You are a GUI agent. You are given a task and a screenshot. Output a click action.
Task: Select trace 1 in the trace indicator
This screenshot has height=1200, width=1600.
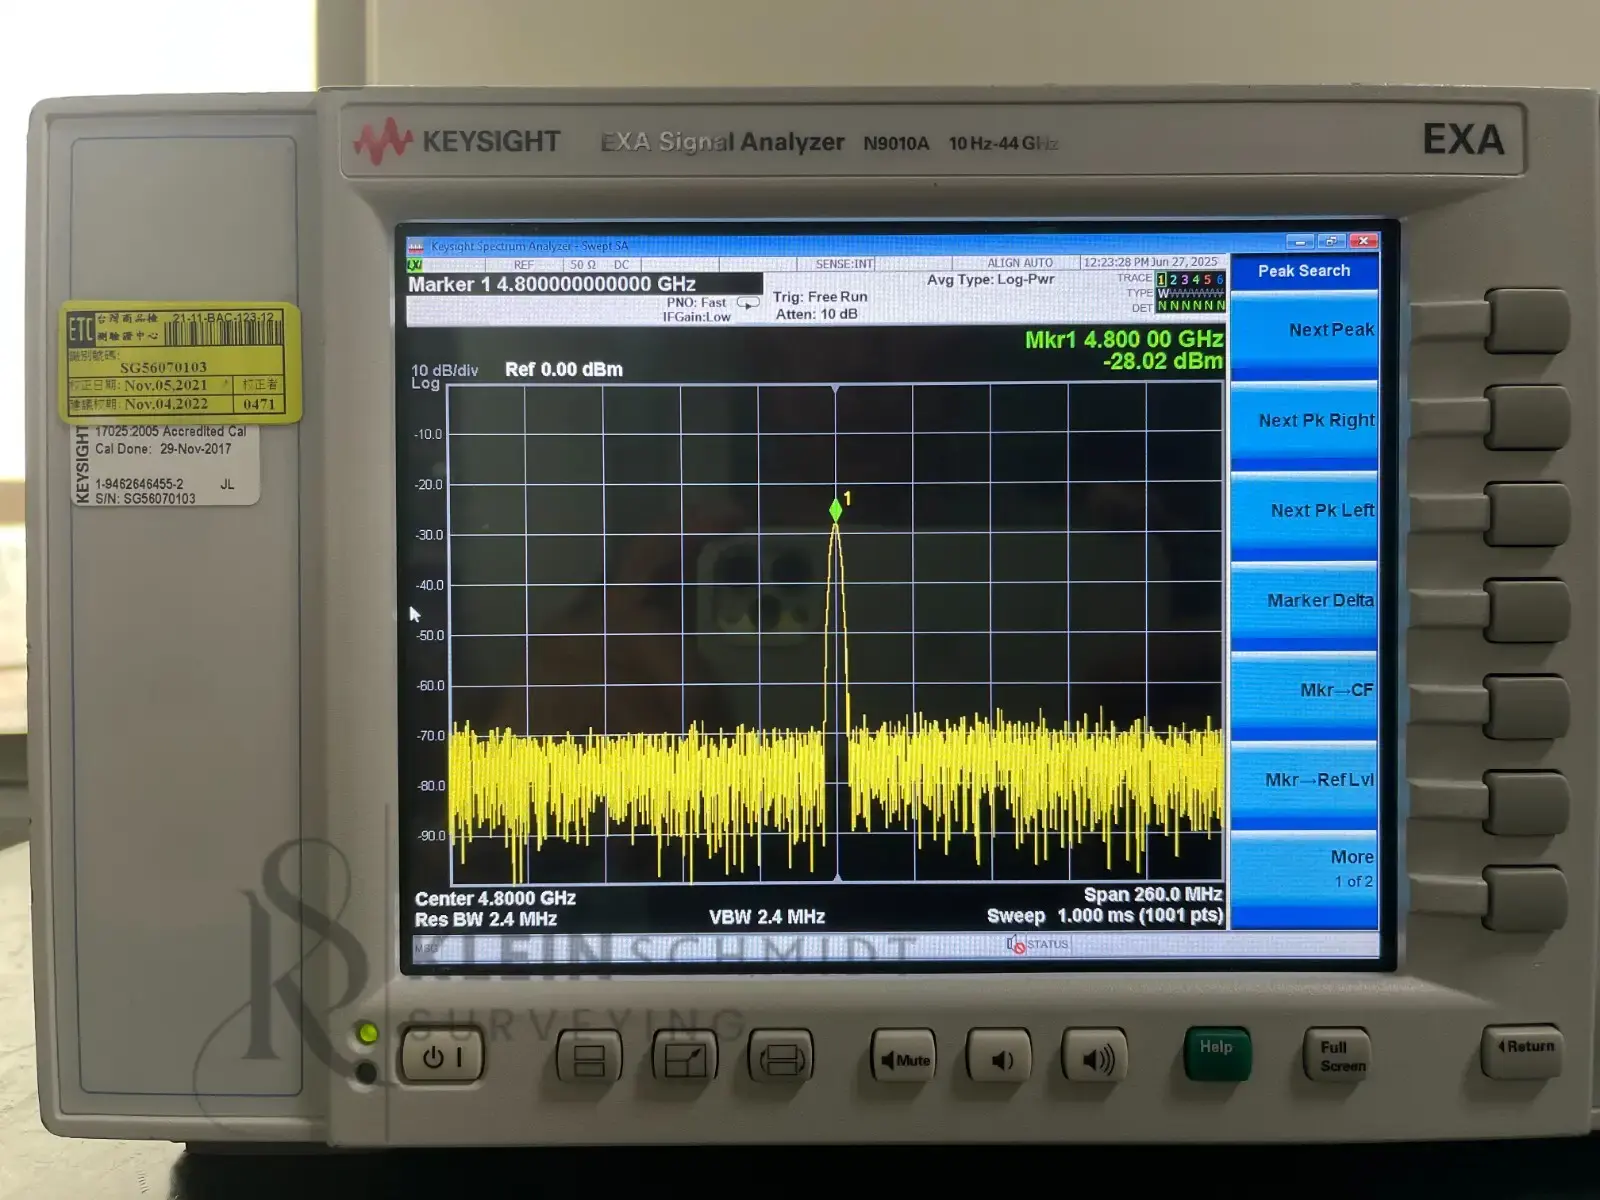tap(1161, 280)
